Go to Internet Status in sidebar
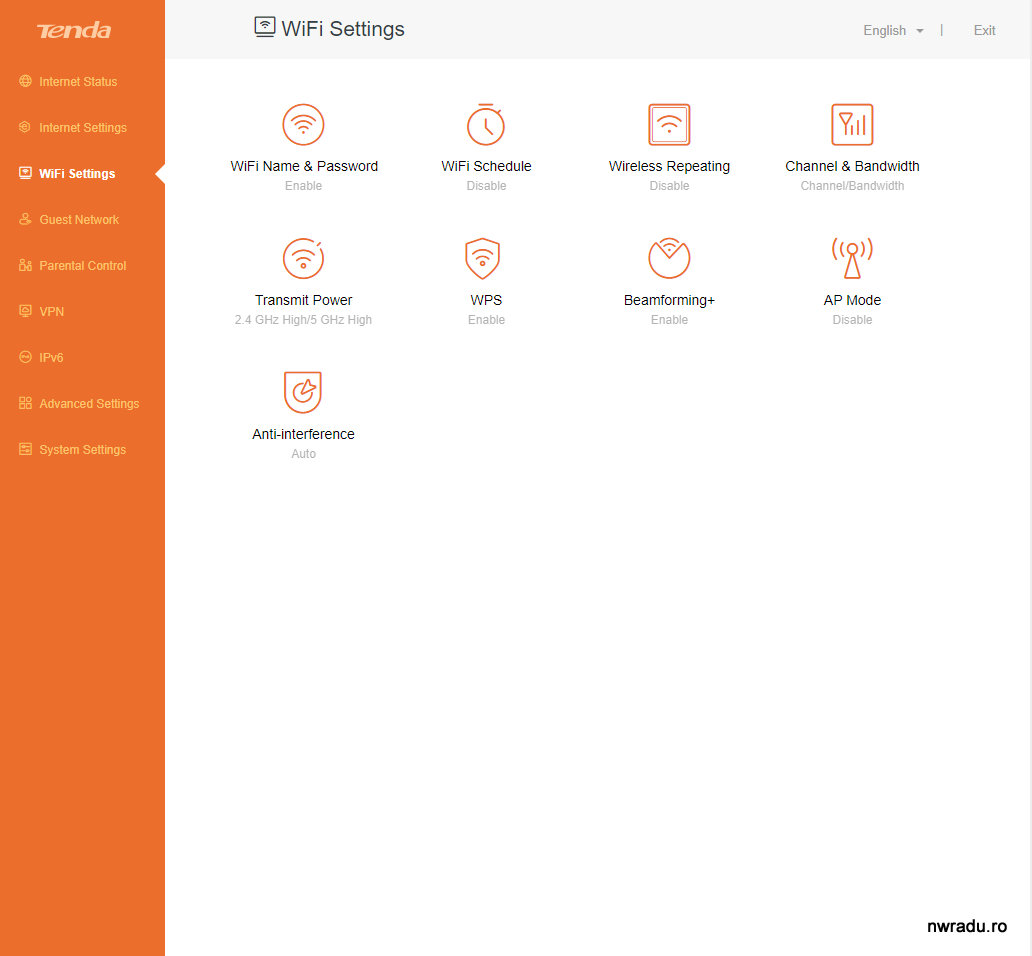 click(x=78, y=82)
